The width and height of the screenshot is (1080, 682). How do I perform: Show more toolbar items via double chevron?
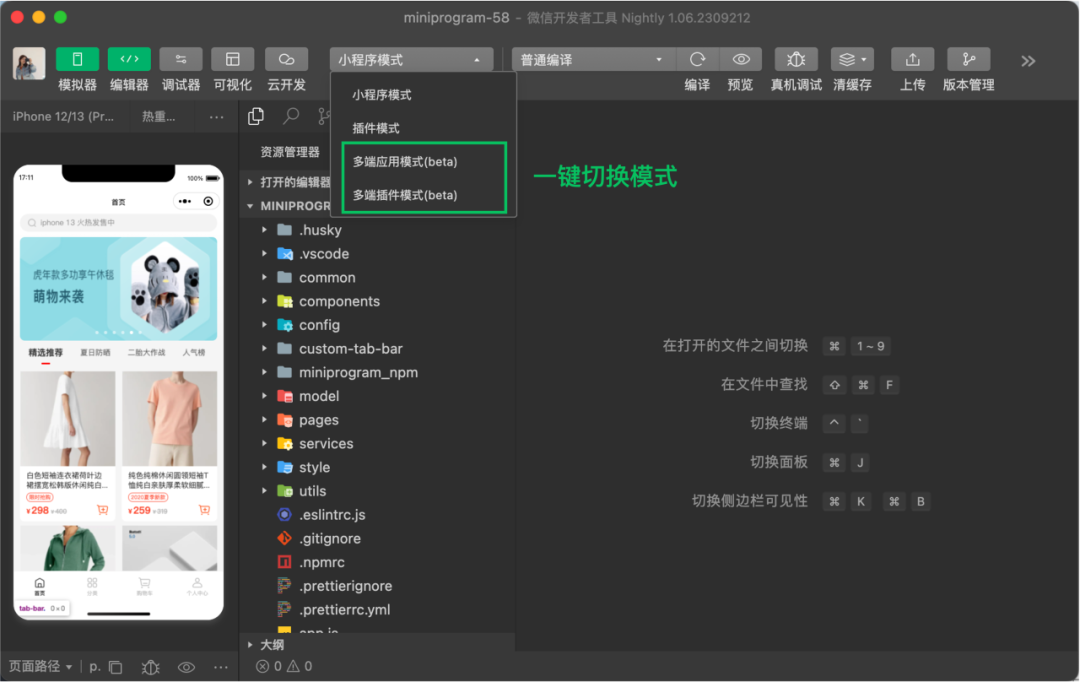[1028, 61]
